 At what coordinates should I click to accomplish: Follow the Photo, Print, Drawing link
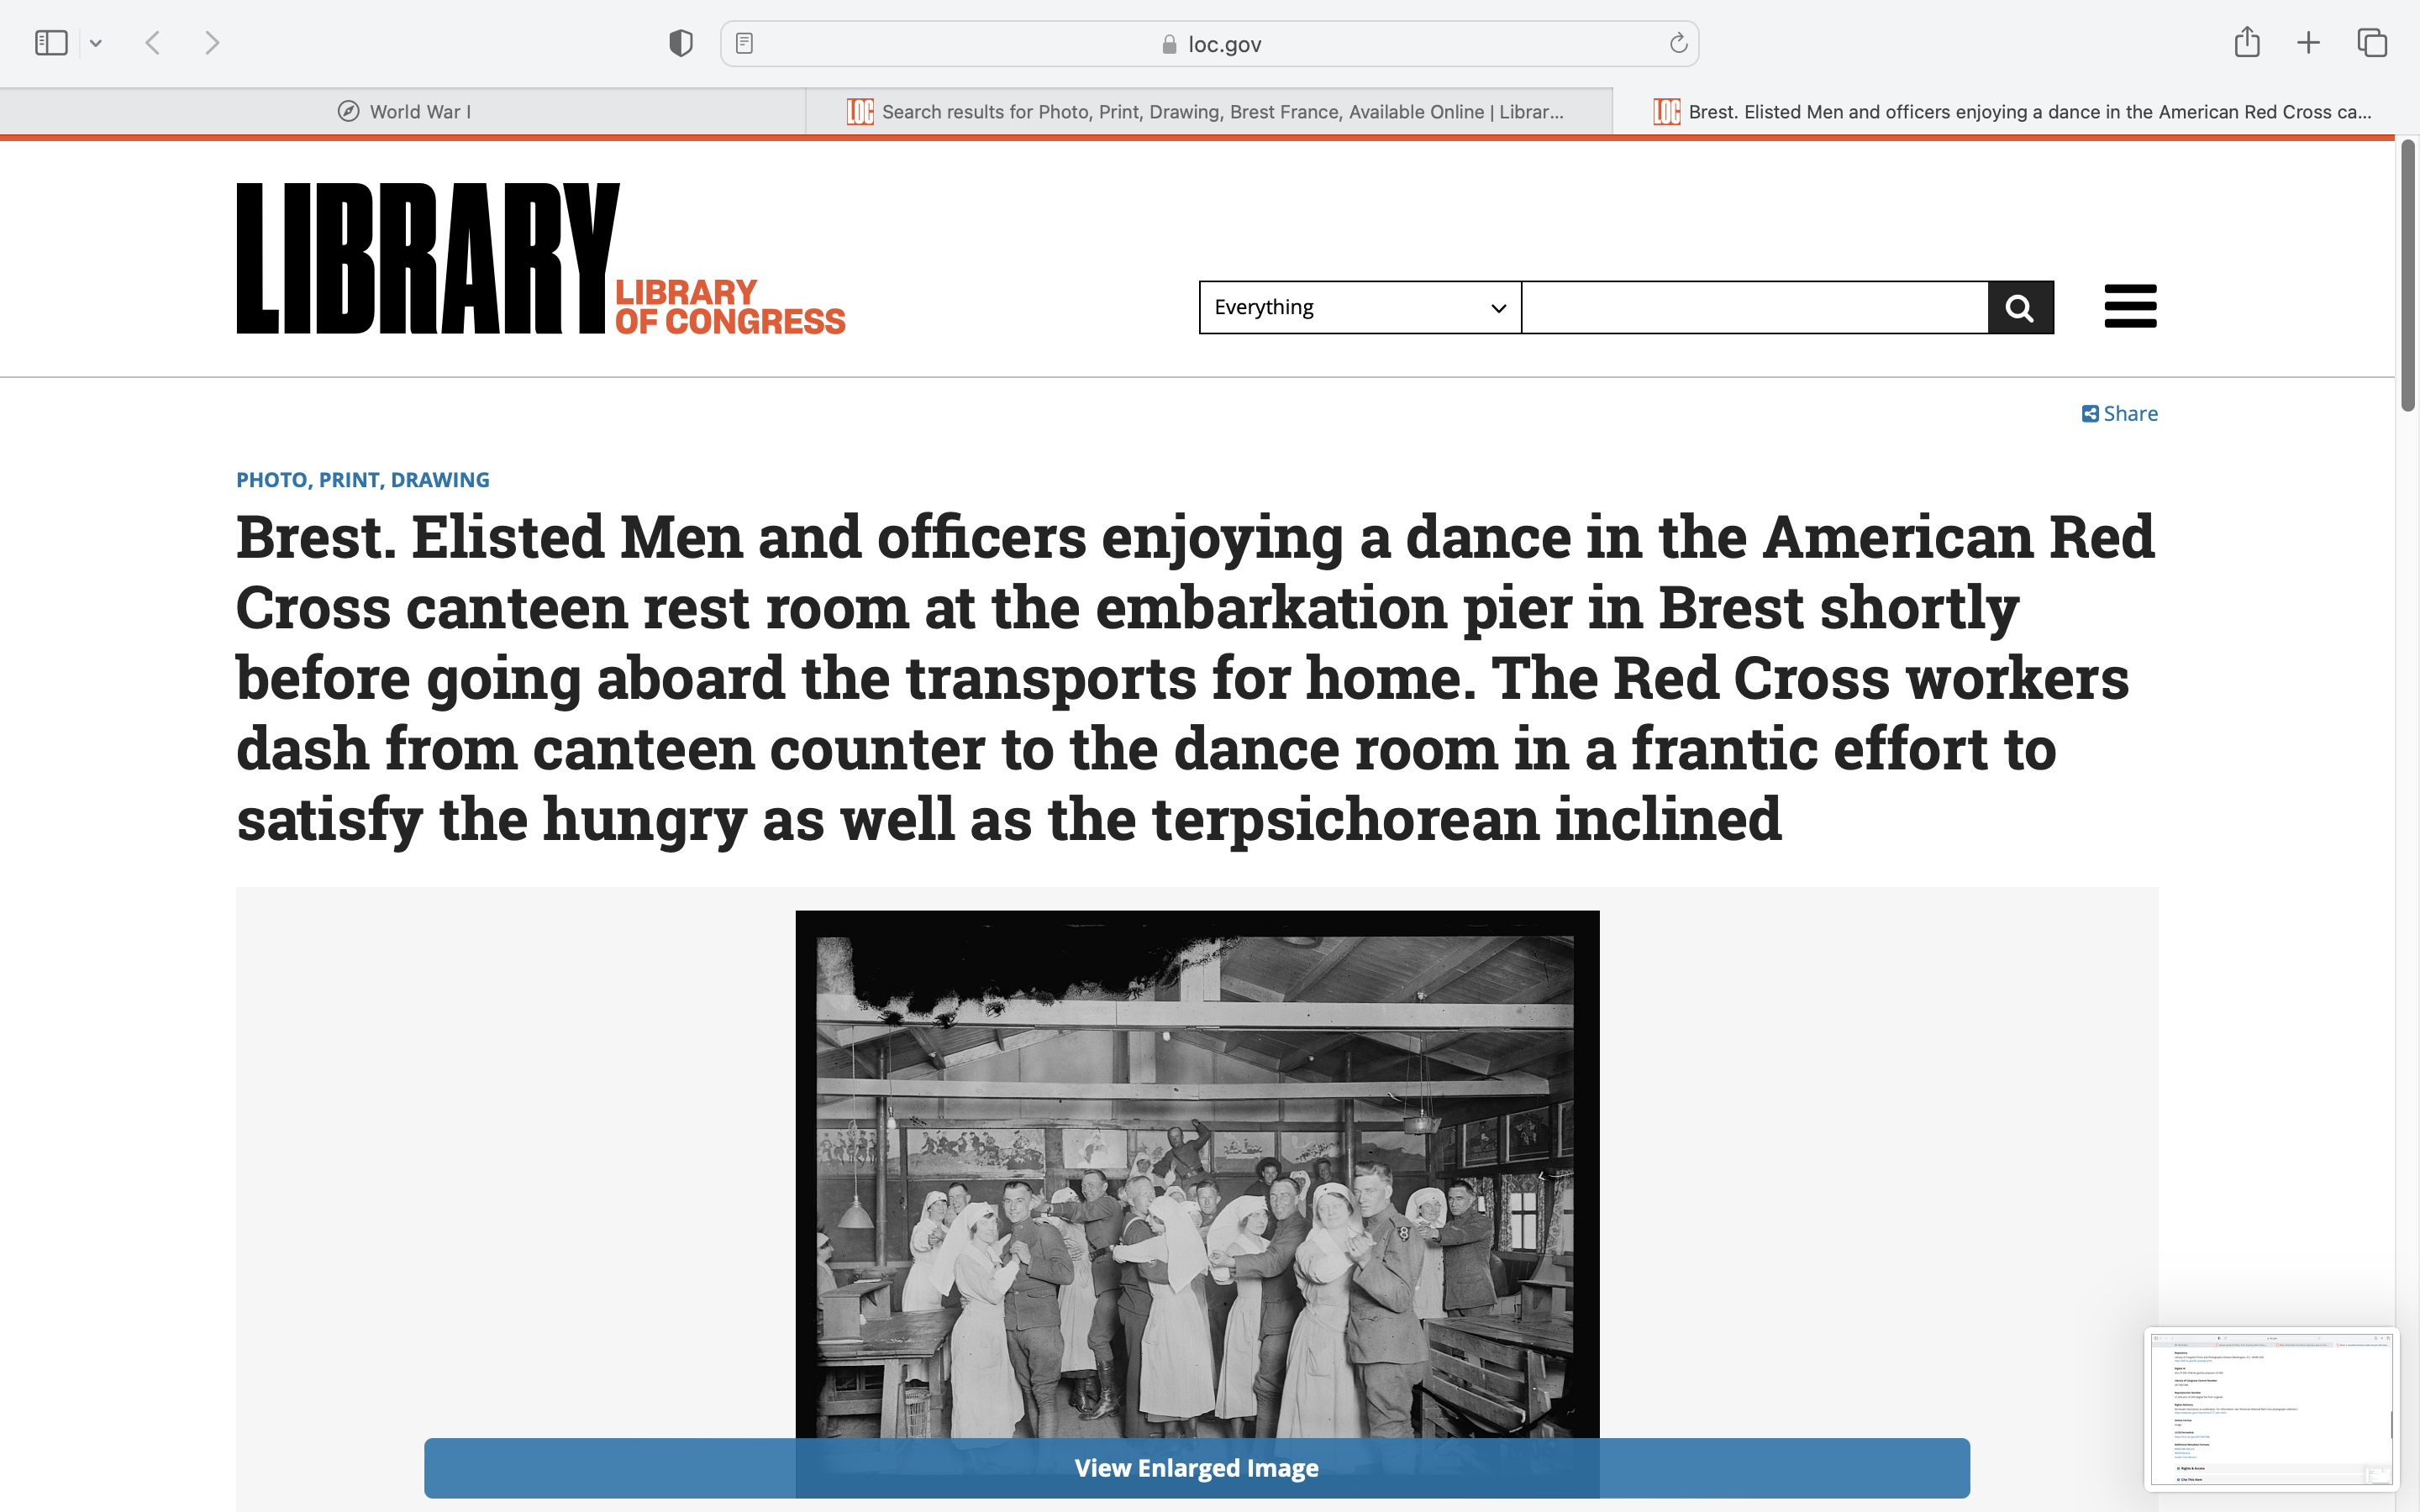[362, 480]
